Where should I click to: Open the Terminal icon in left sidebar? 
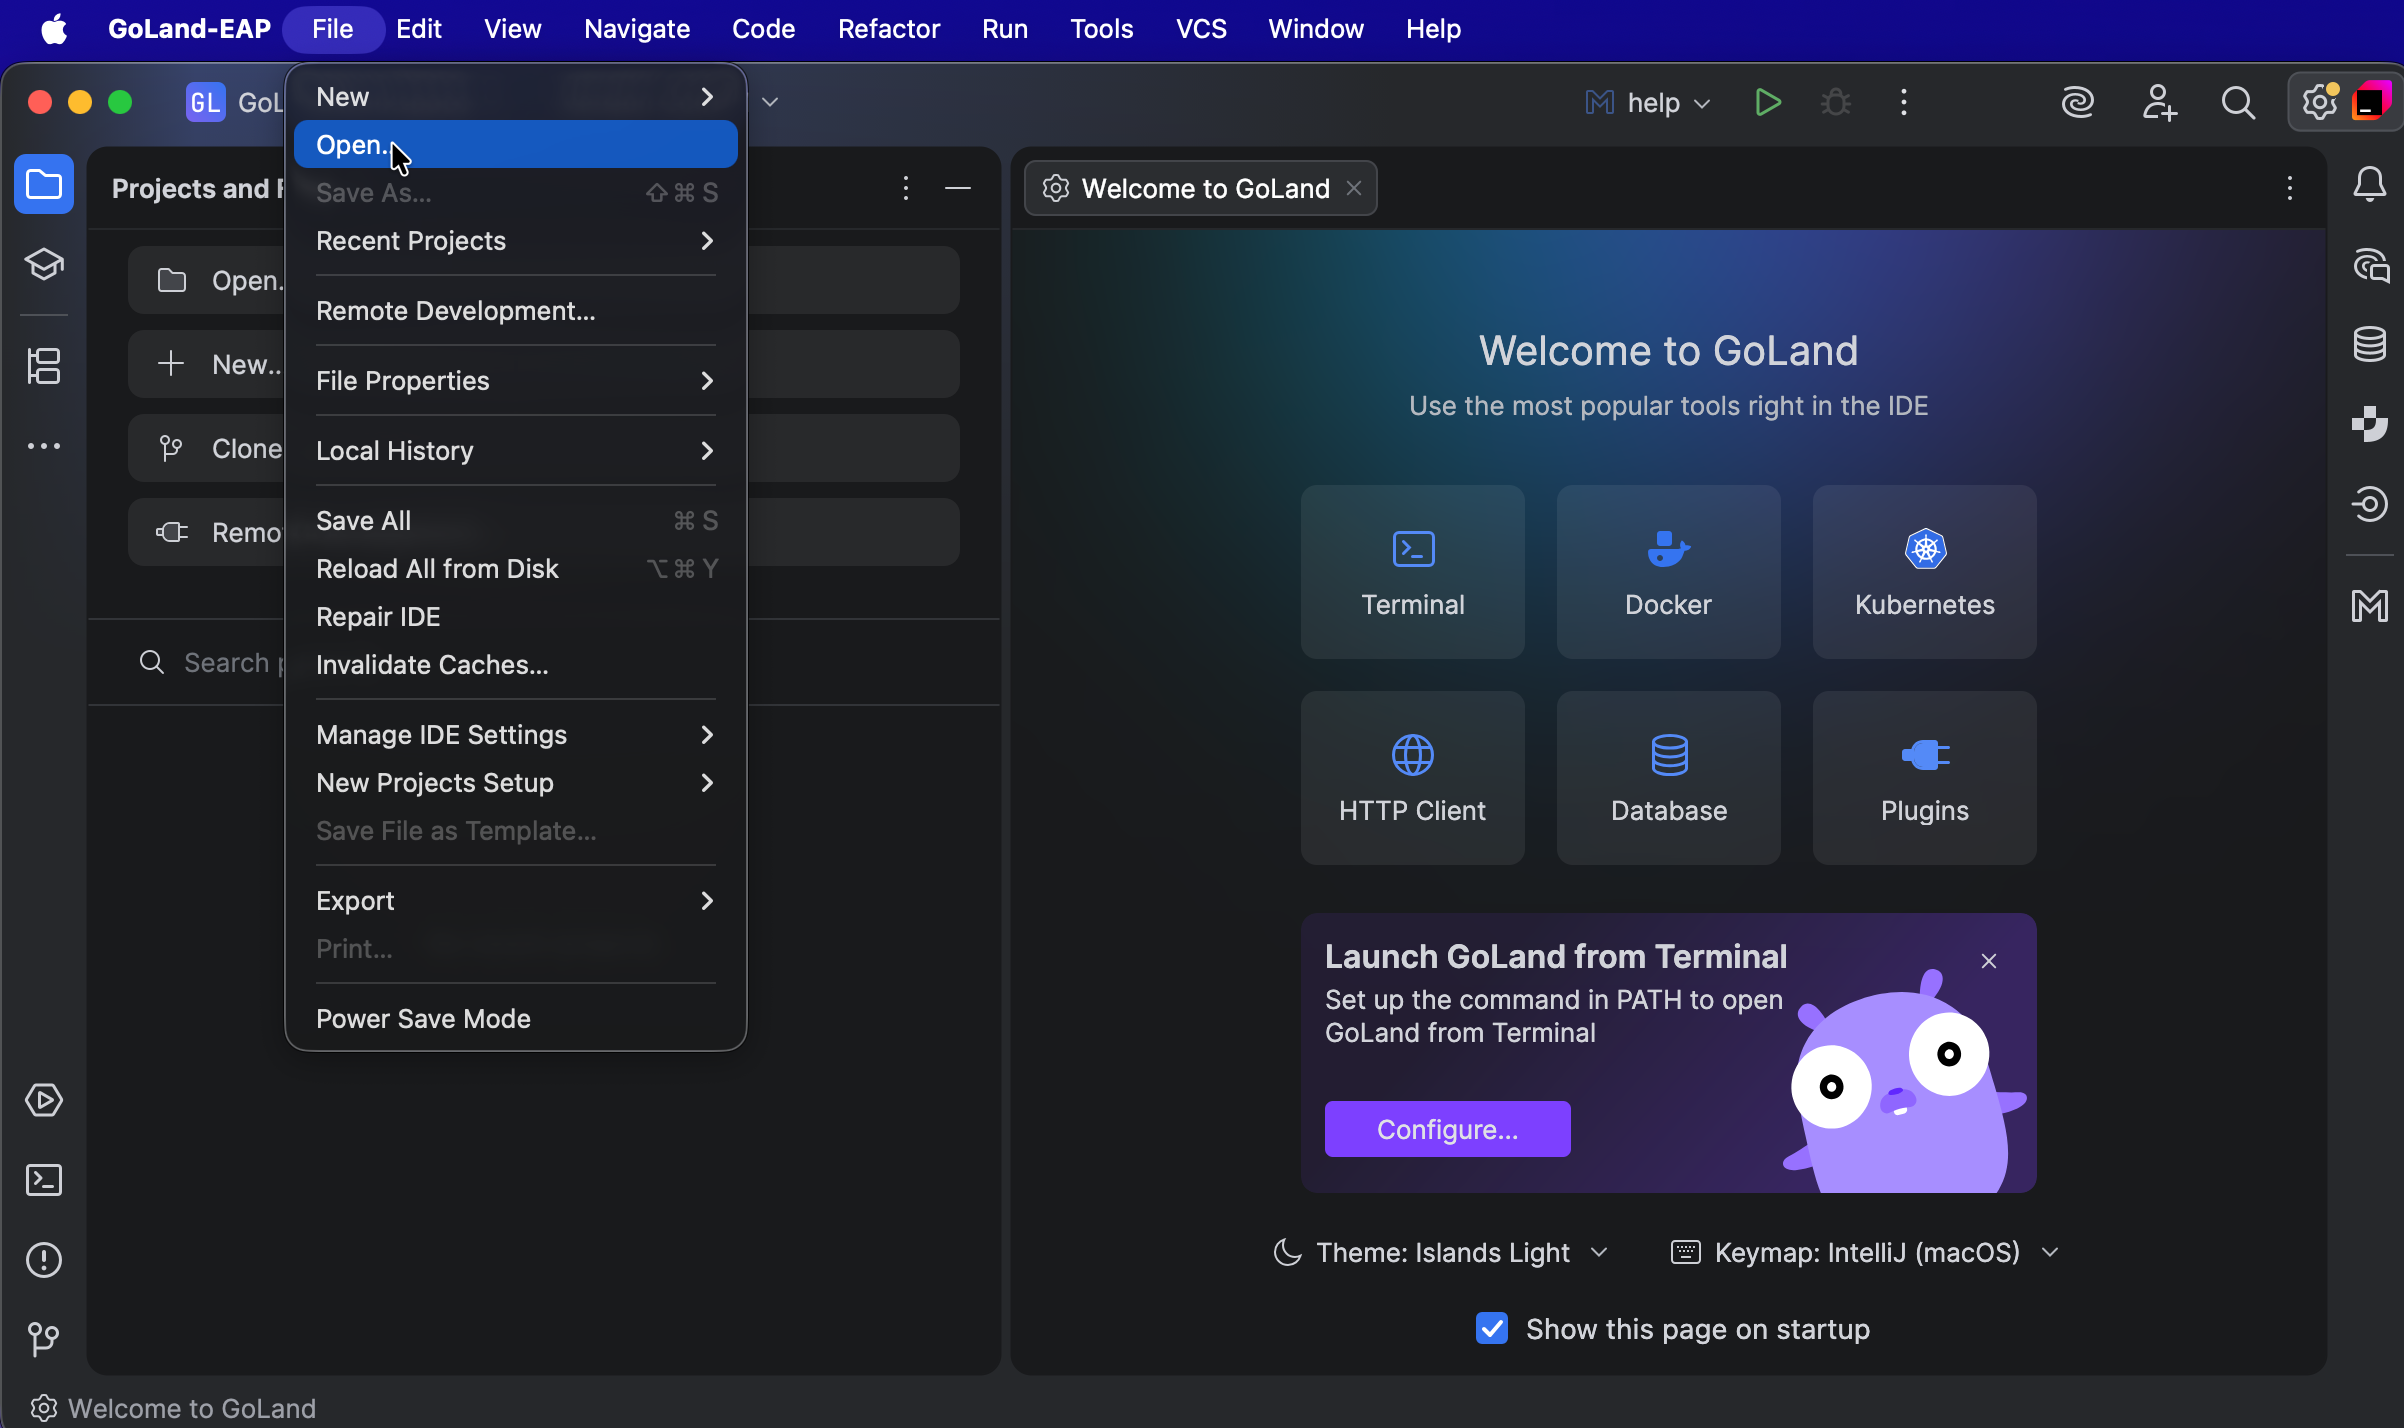(x=44, y=1180)
